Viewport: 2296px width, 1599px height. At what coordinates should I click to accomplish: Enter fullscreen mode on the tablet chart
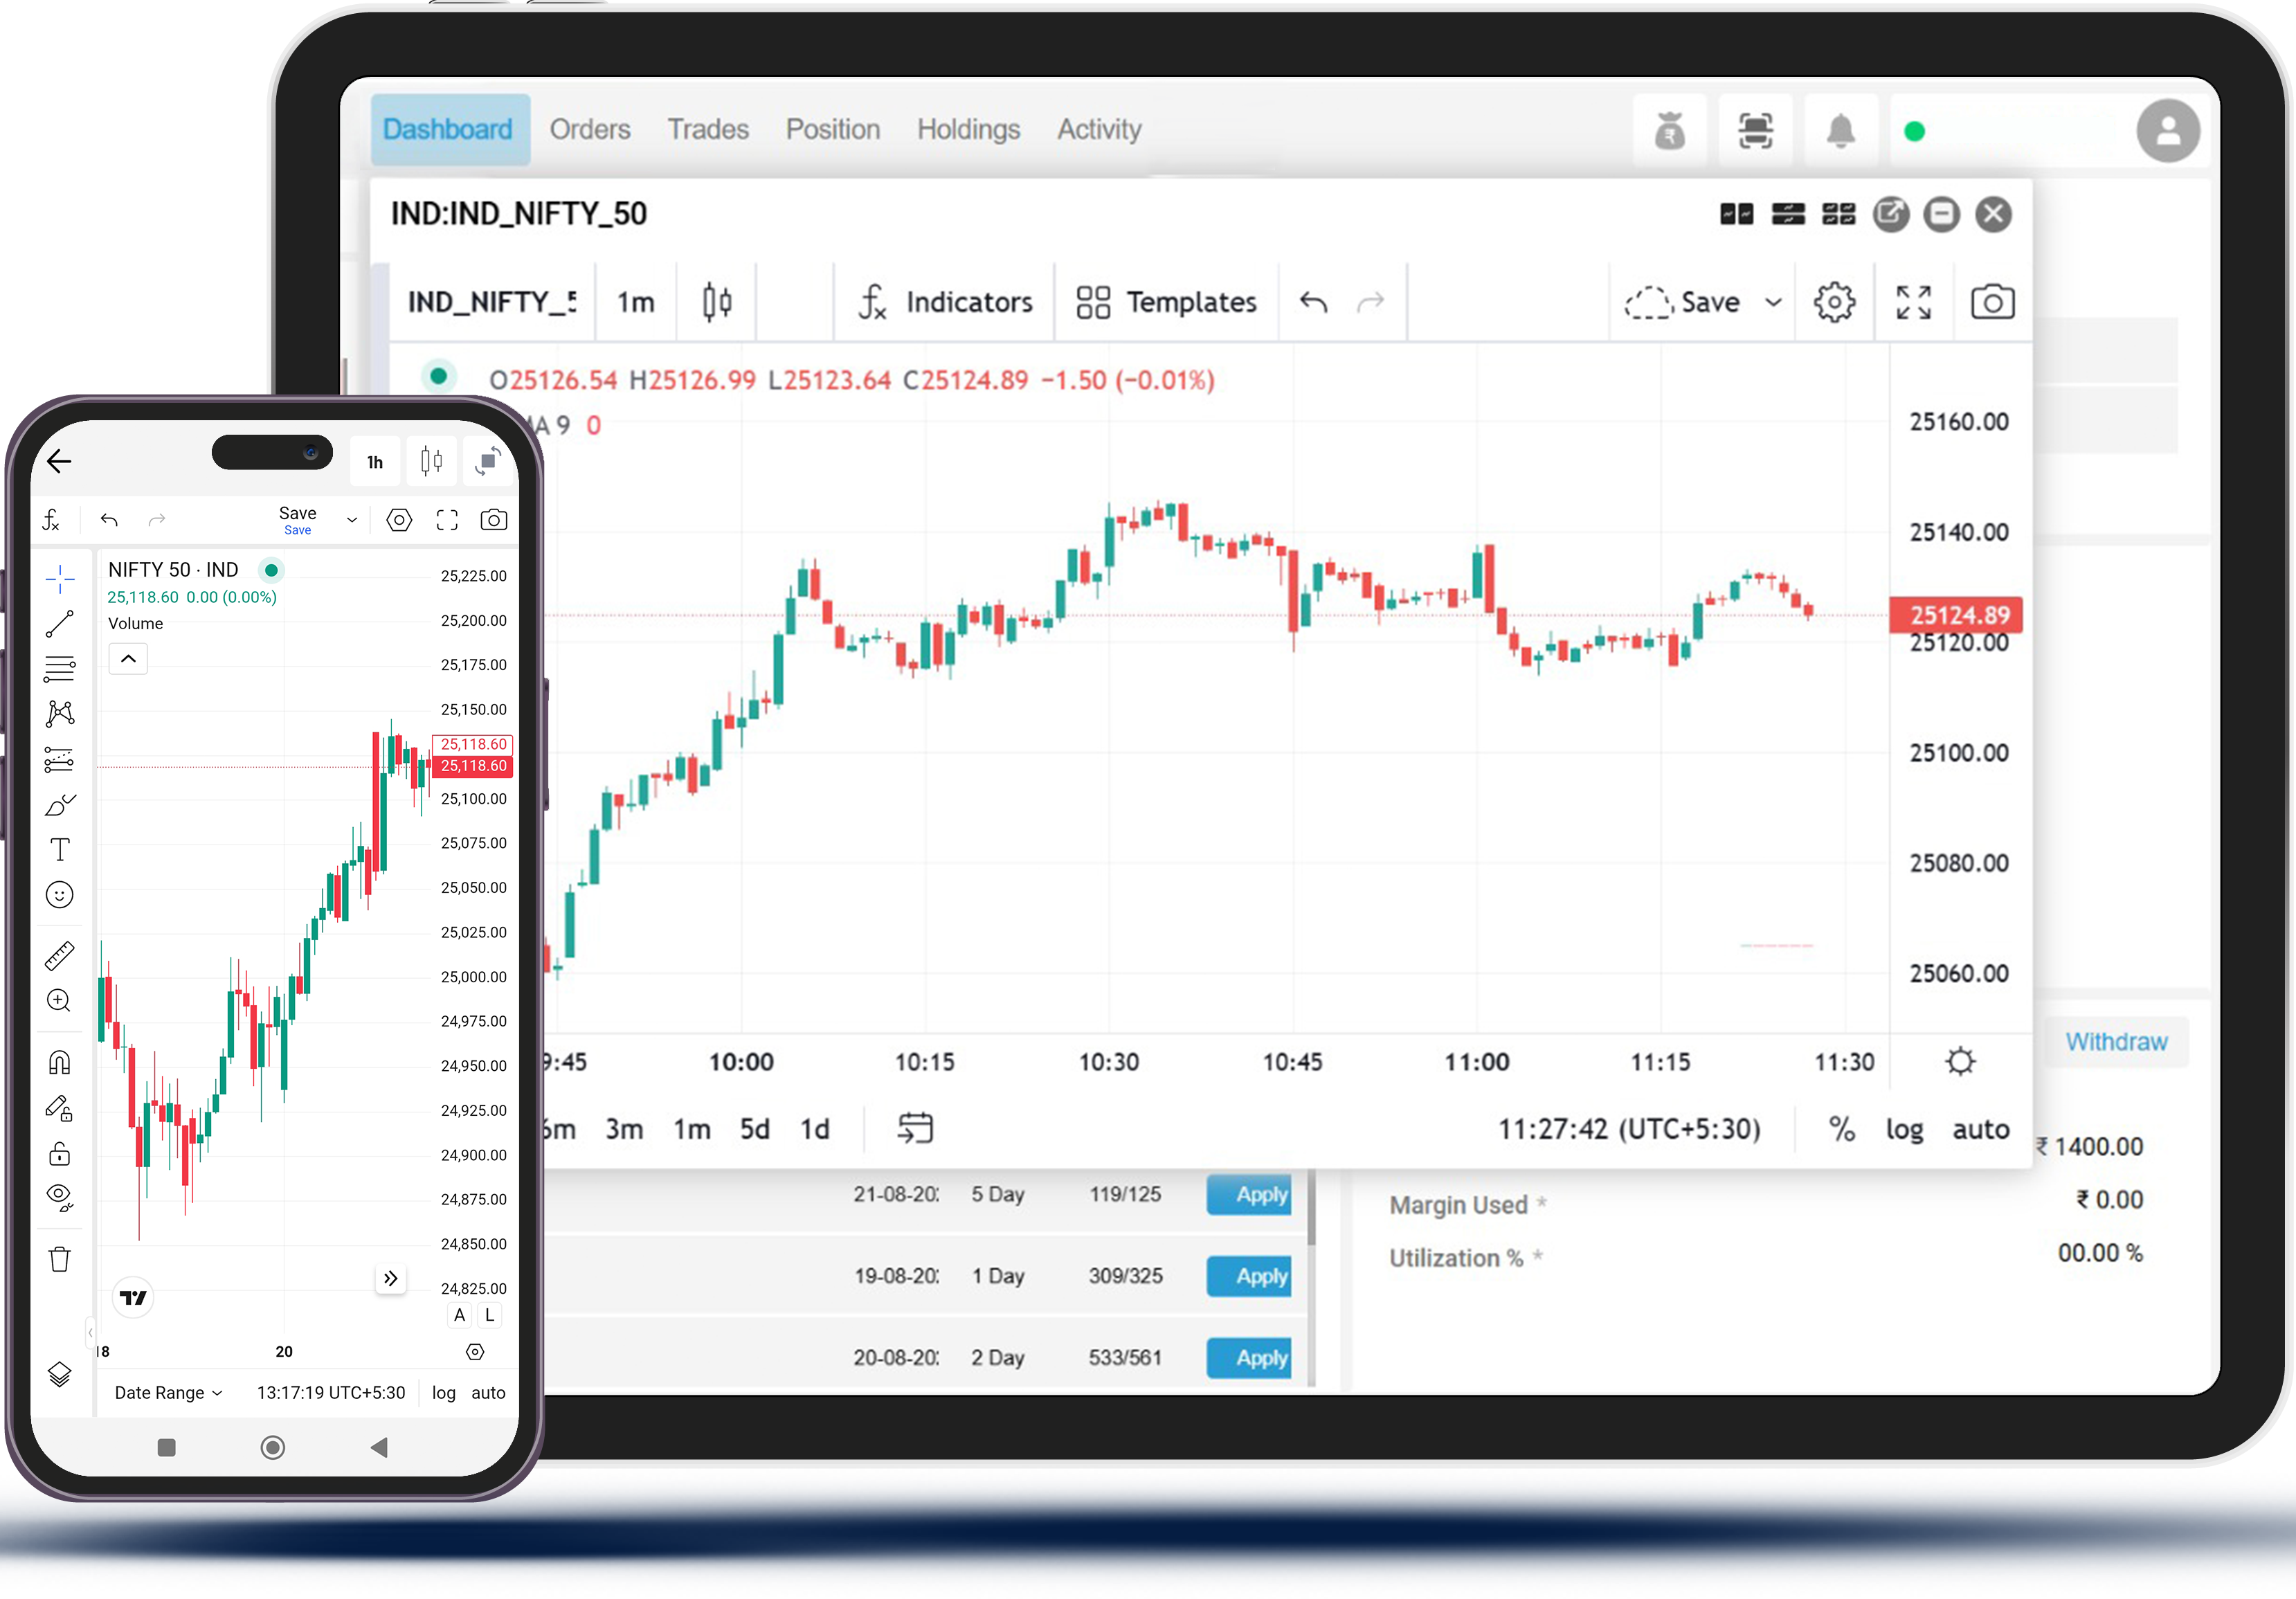click(1913, 302)
